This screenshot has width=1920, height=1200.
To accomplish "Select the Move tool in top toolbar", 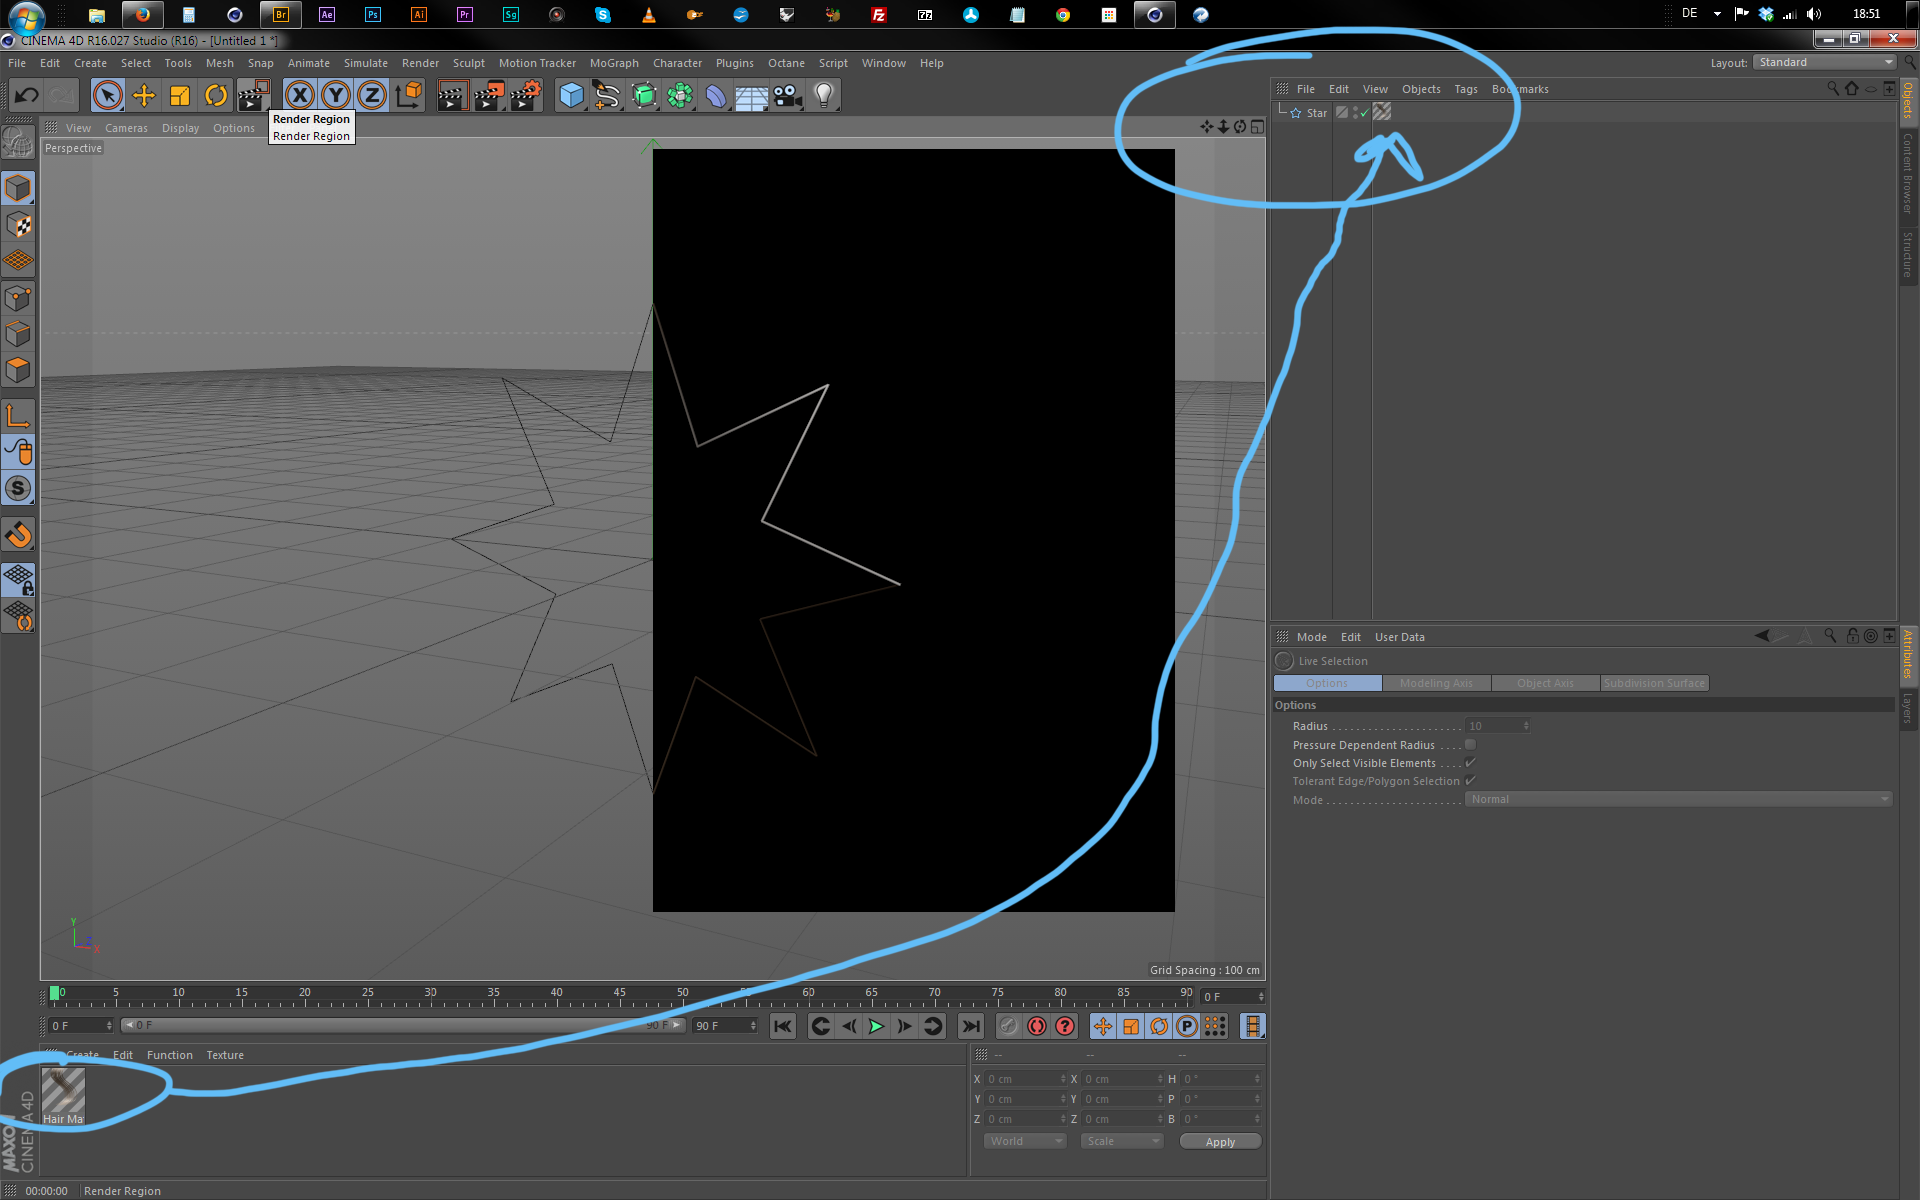I will [144, 96].
